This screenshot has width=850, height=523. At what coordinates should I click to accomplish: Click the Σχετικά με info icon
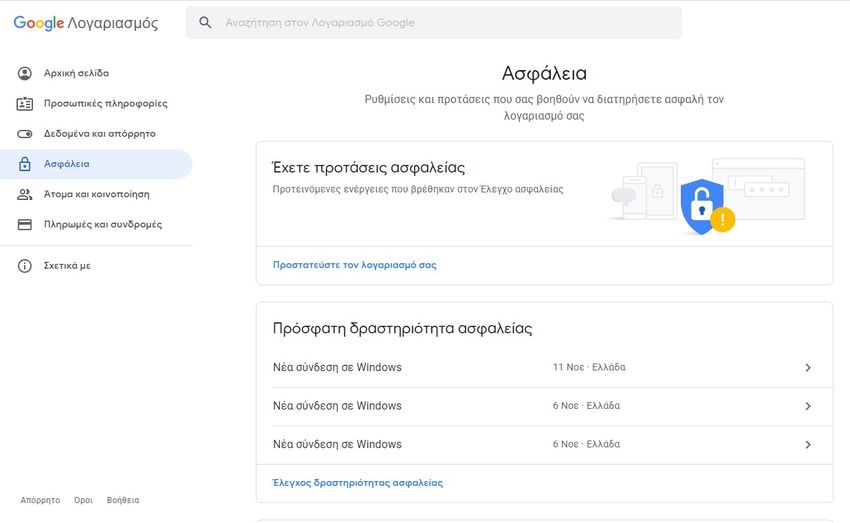click(x=25, y=266)
